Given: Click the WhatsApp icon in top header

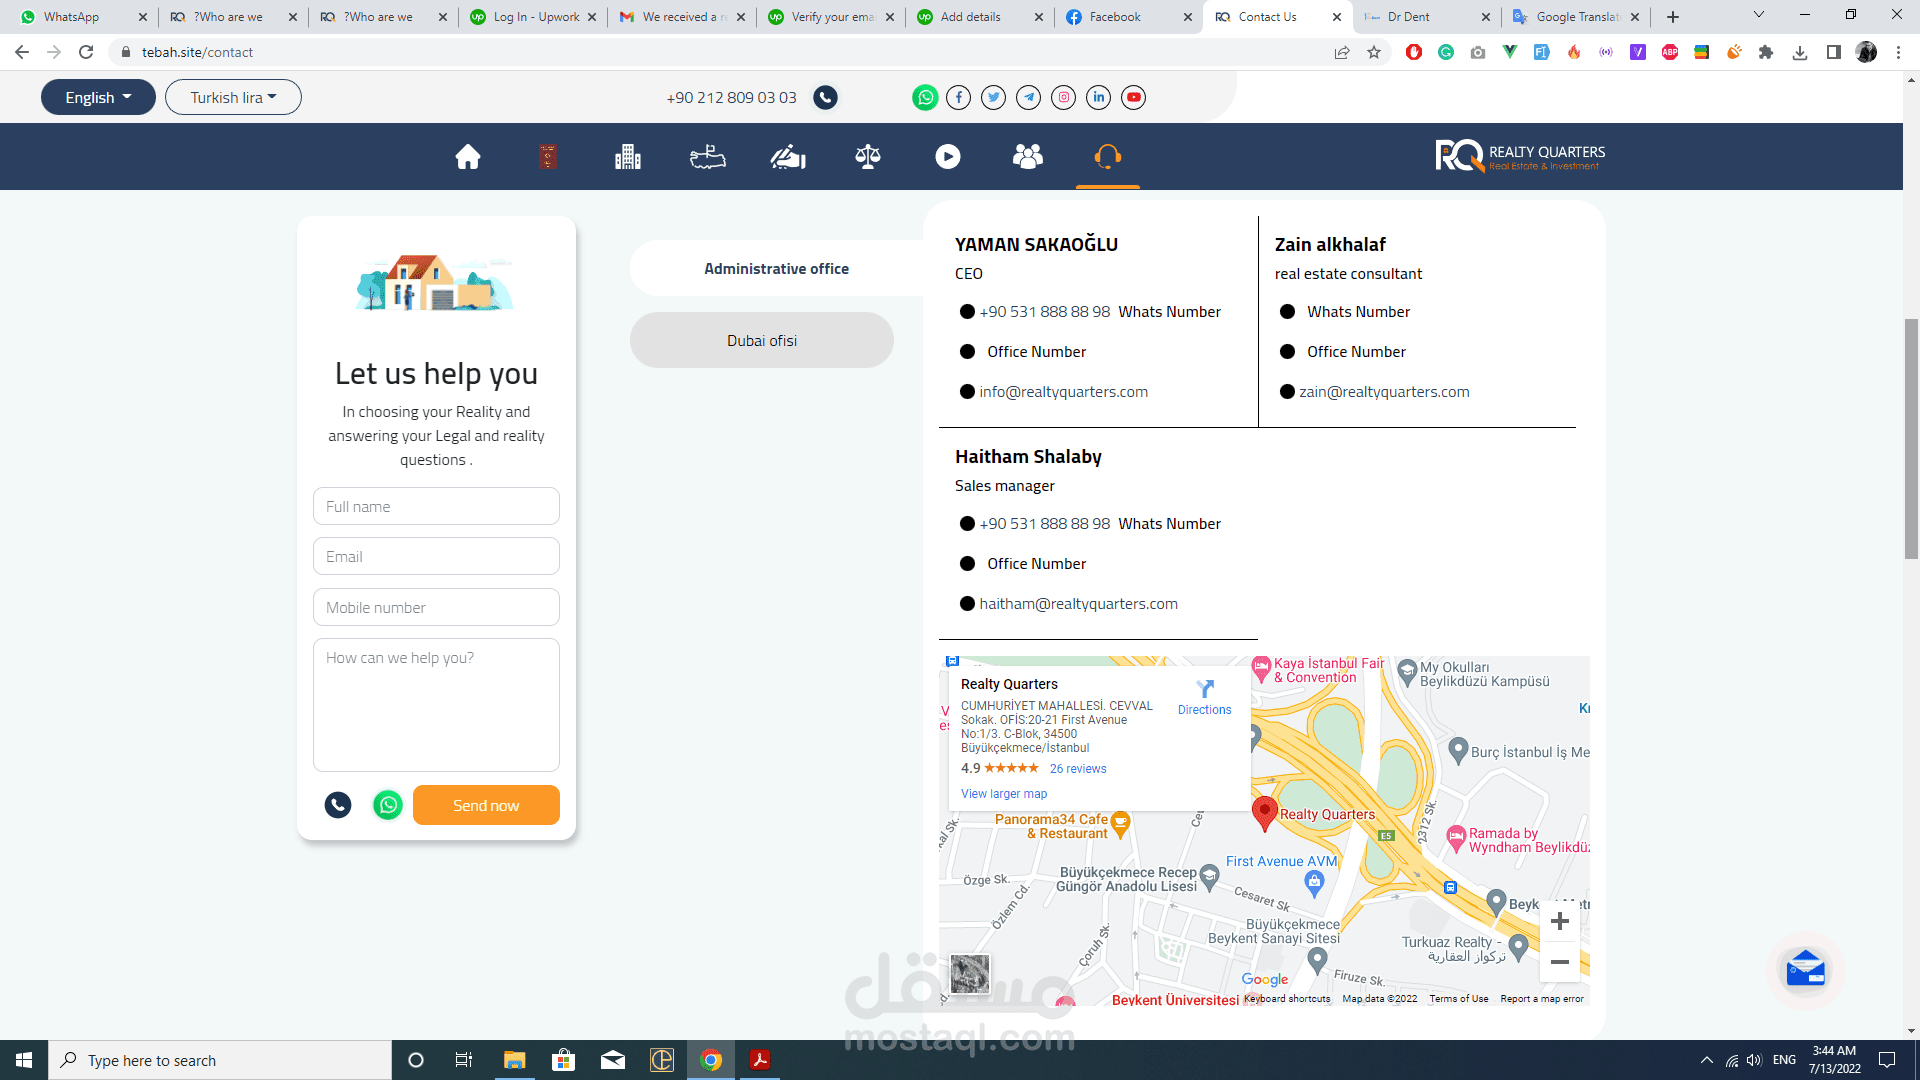Looking at the screenshot, I should coord(925,97).
